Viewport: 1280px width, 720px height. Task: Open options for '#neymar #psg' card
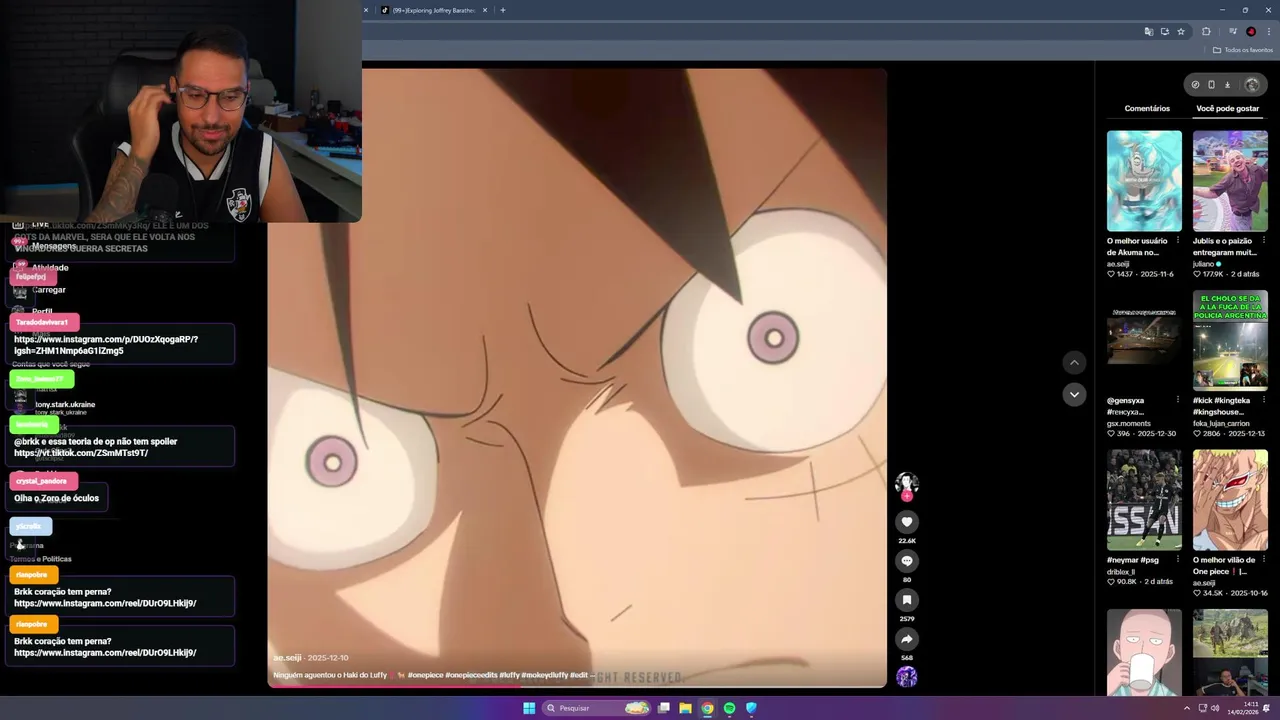1177,560
